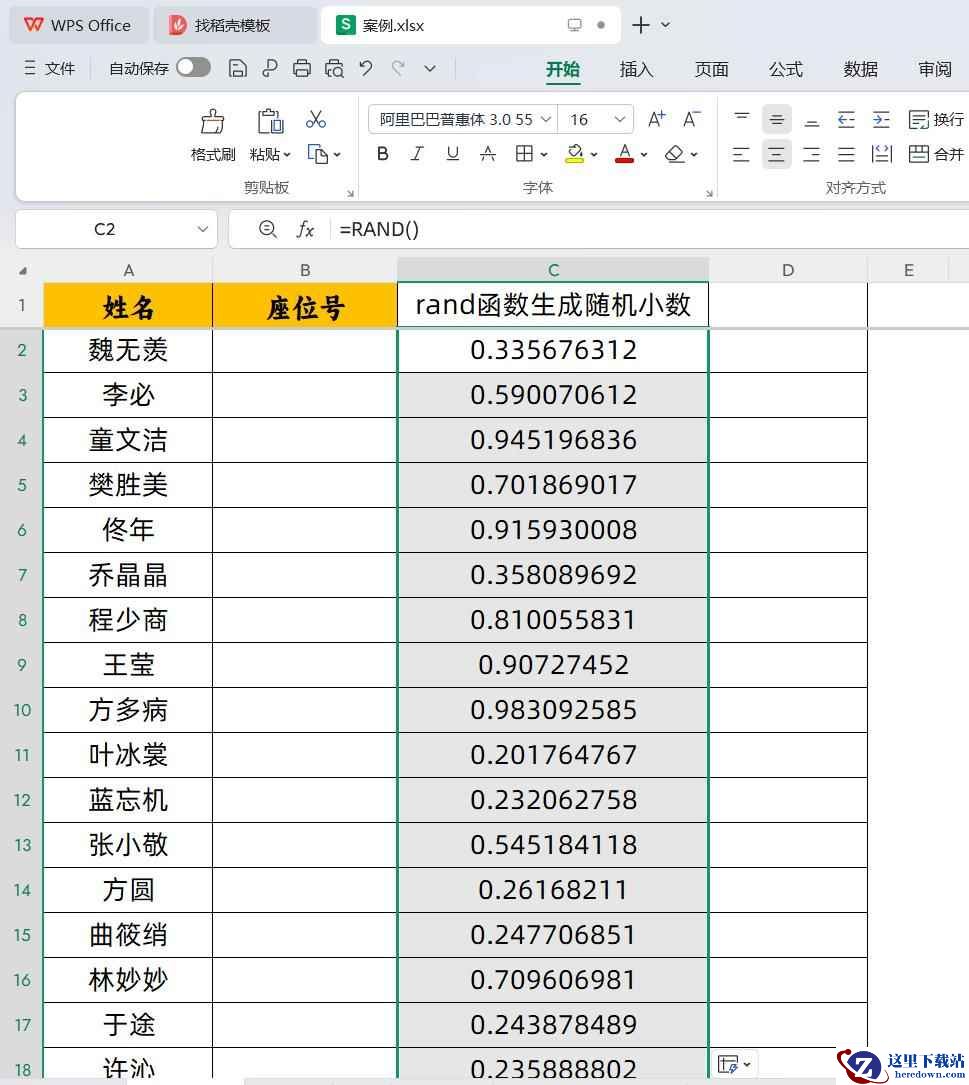969x1085 pixels.
Task: Click the 合并 merge cells button
Action: pyautogui.click(x=936, y=154)
